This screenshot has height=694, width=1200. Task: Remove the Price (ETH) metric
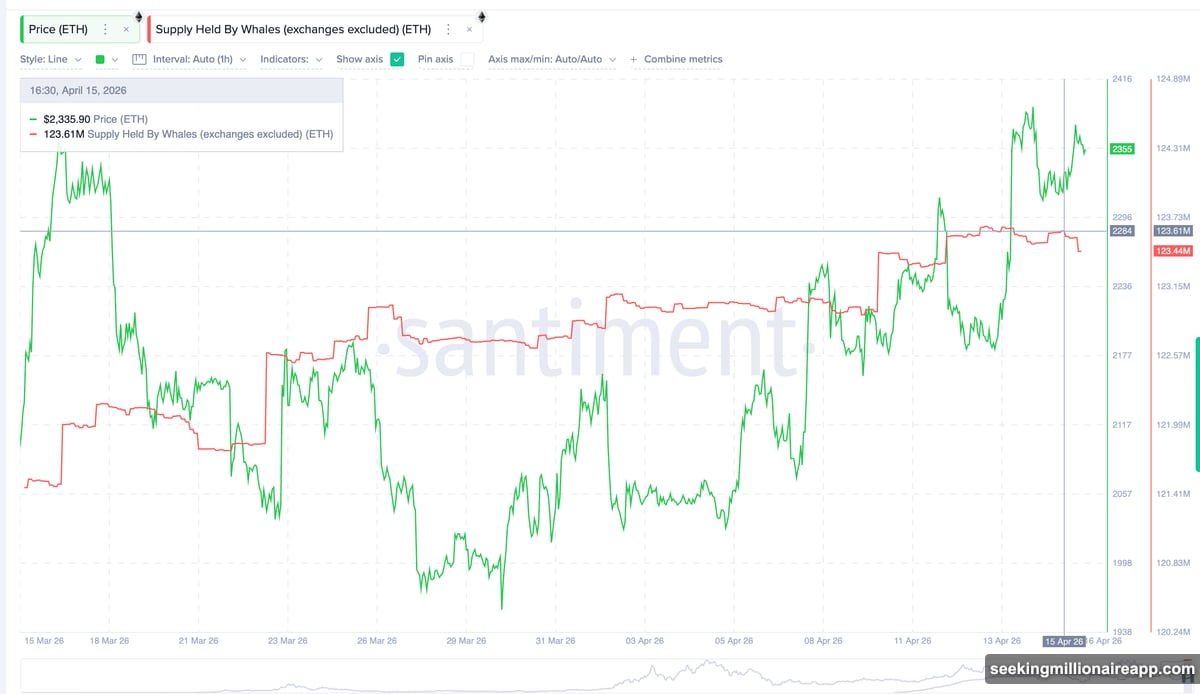(126, 30)
